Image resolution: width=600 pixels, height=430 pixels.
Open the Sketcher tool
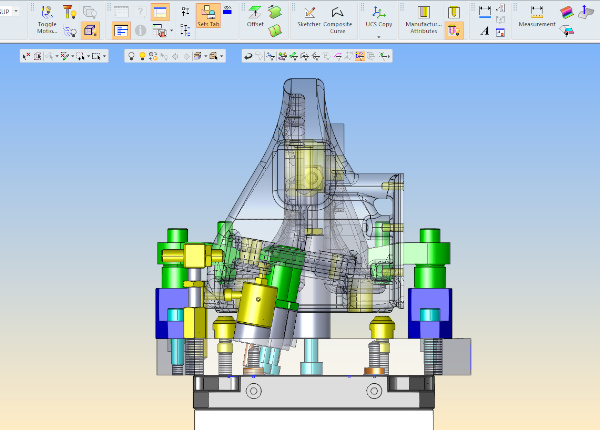click(308, 16)
